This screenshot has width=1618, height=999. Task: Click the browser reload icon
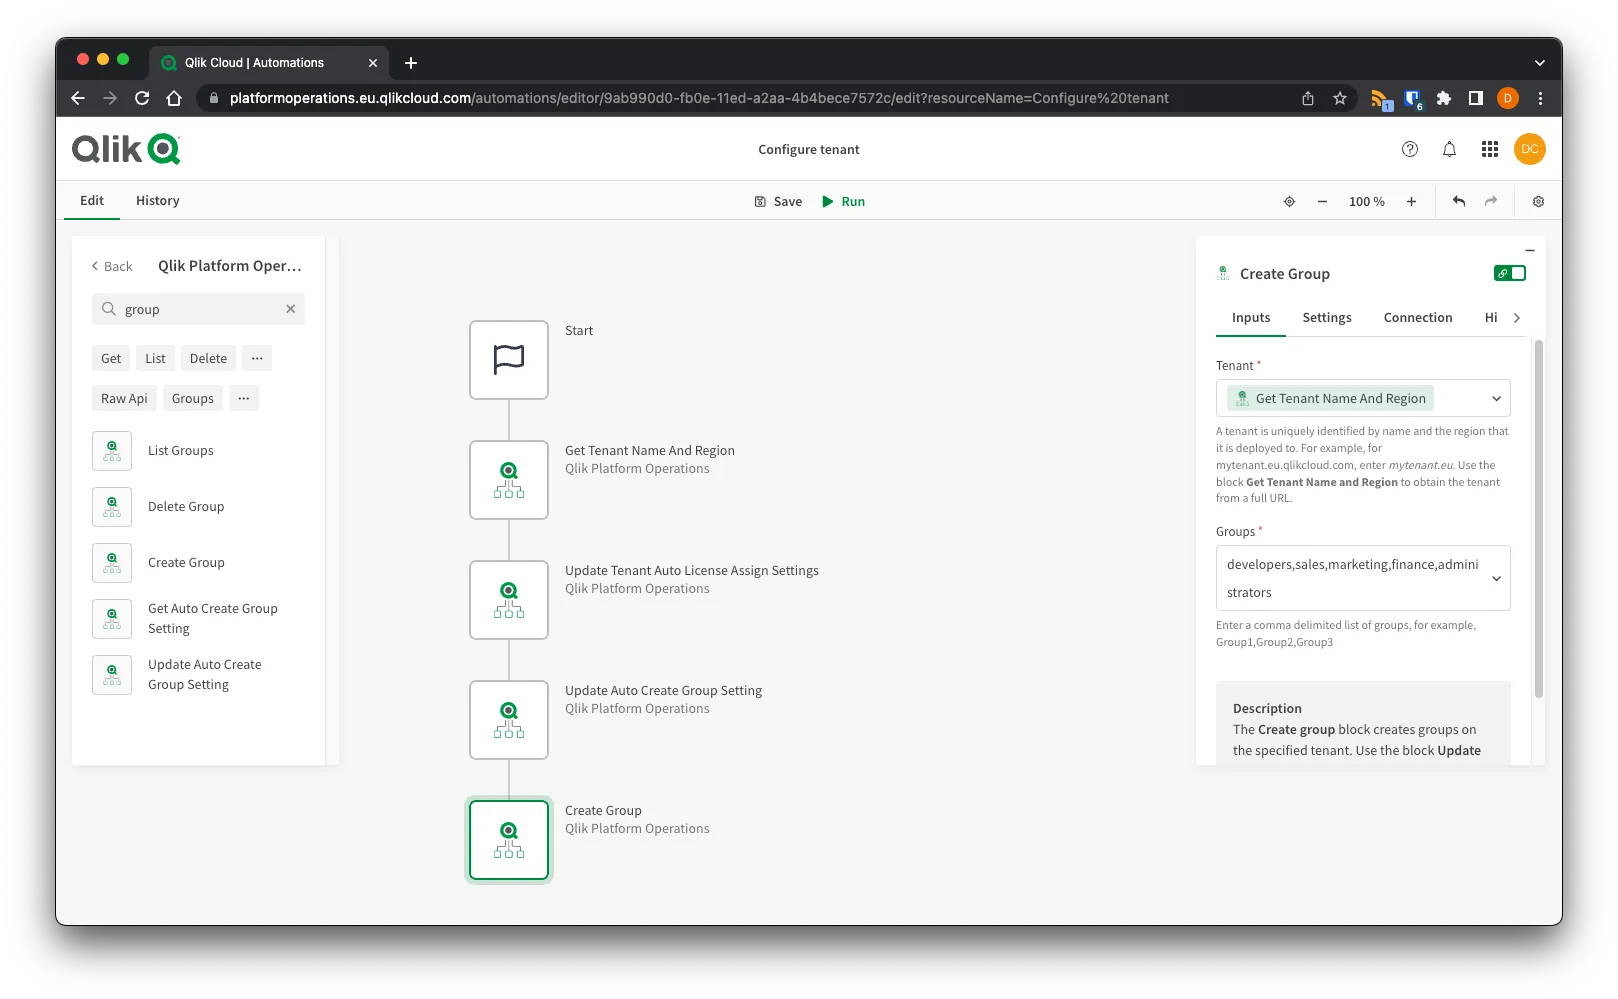141,98
